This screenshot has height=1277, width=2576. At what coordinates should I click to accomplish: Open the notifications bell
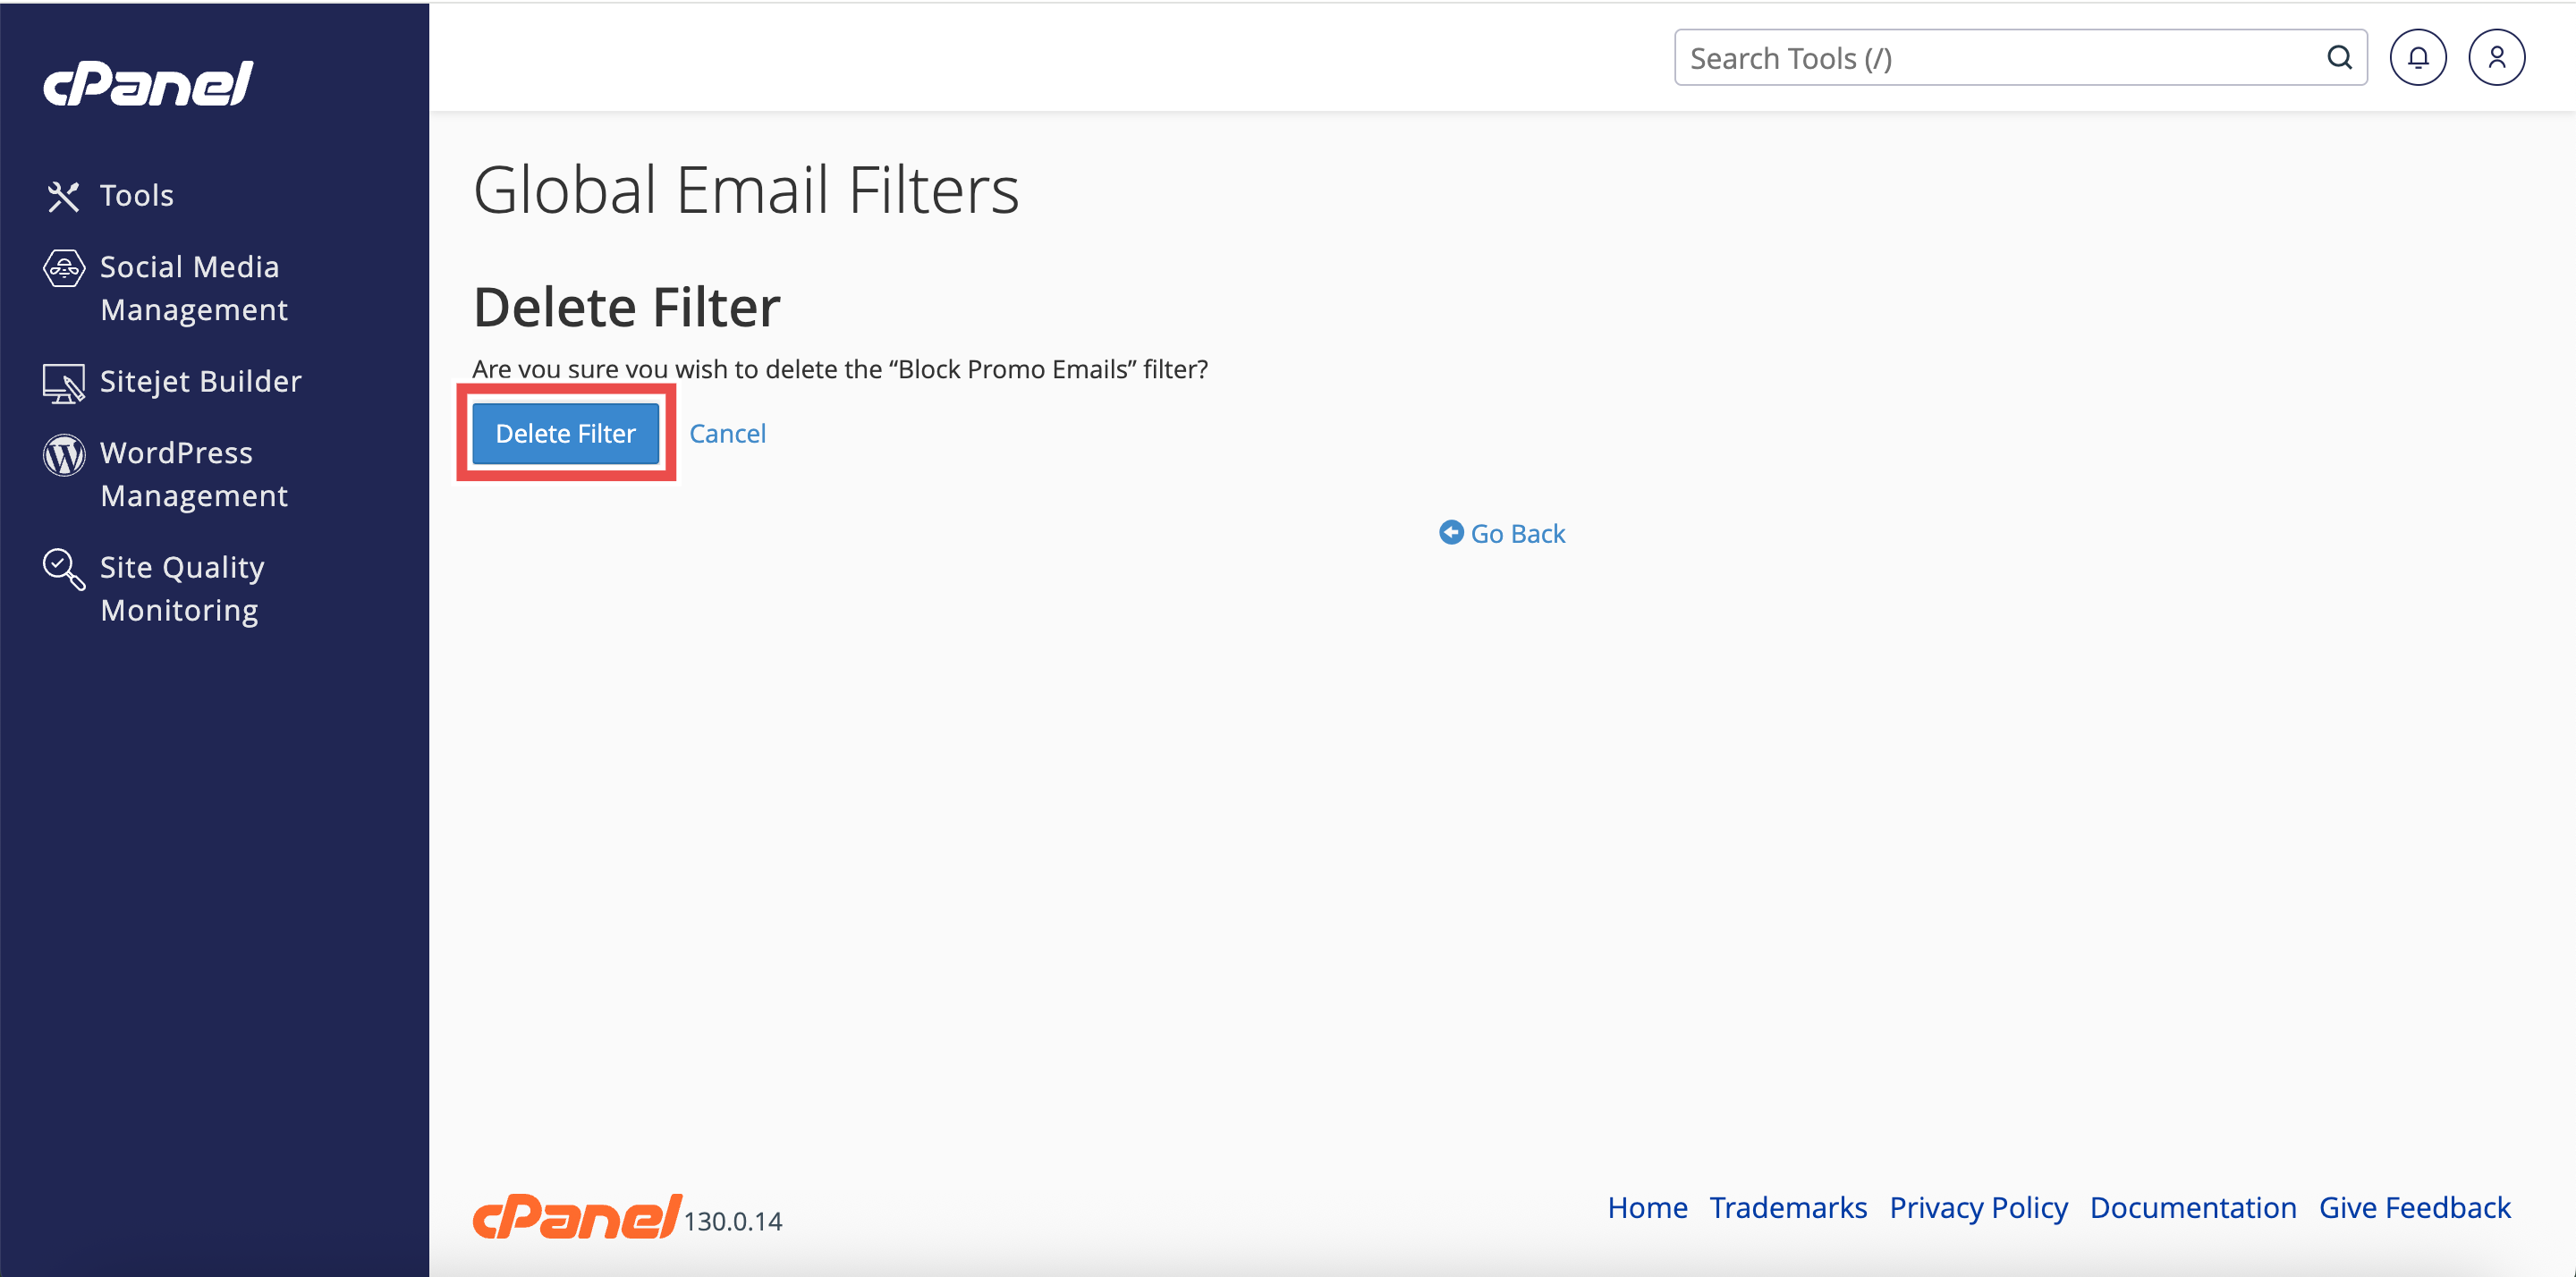coord(2417,58)
